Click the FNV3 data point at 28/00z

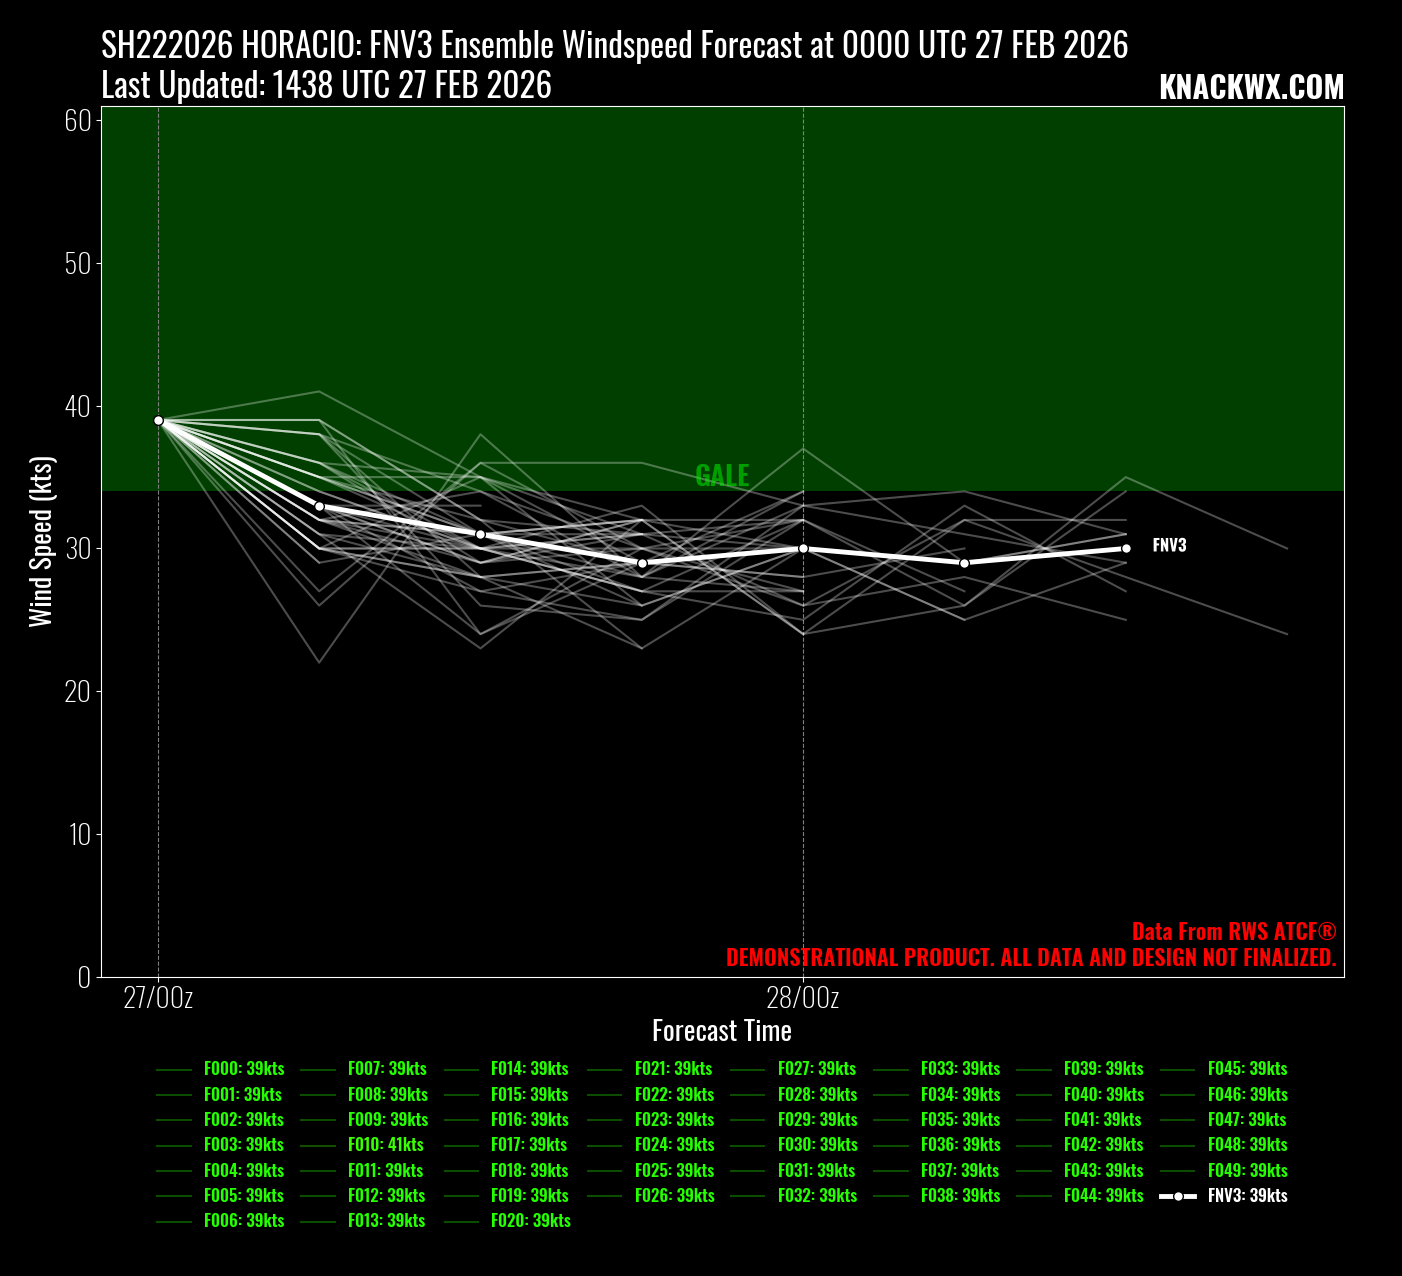(803, 549)
